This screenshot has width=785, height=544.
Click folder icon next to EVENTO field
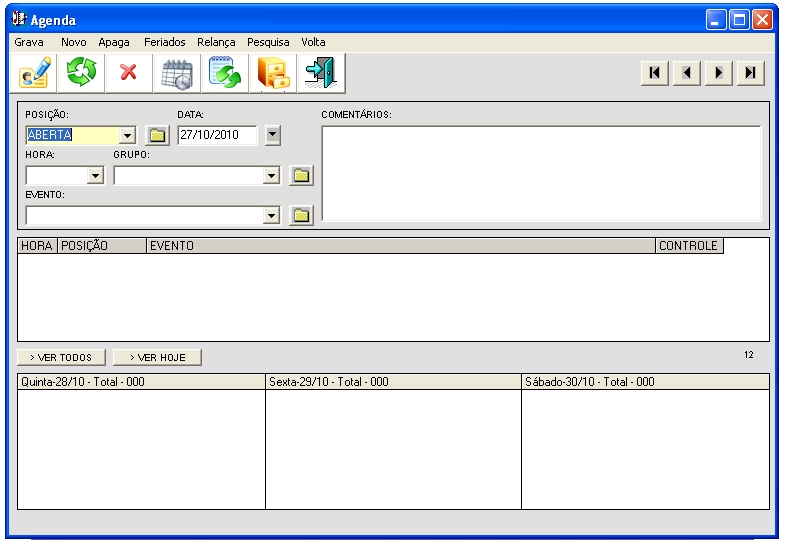pyautogui.click(x=301, y=215)
